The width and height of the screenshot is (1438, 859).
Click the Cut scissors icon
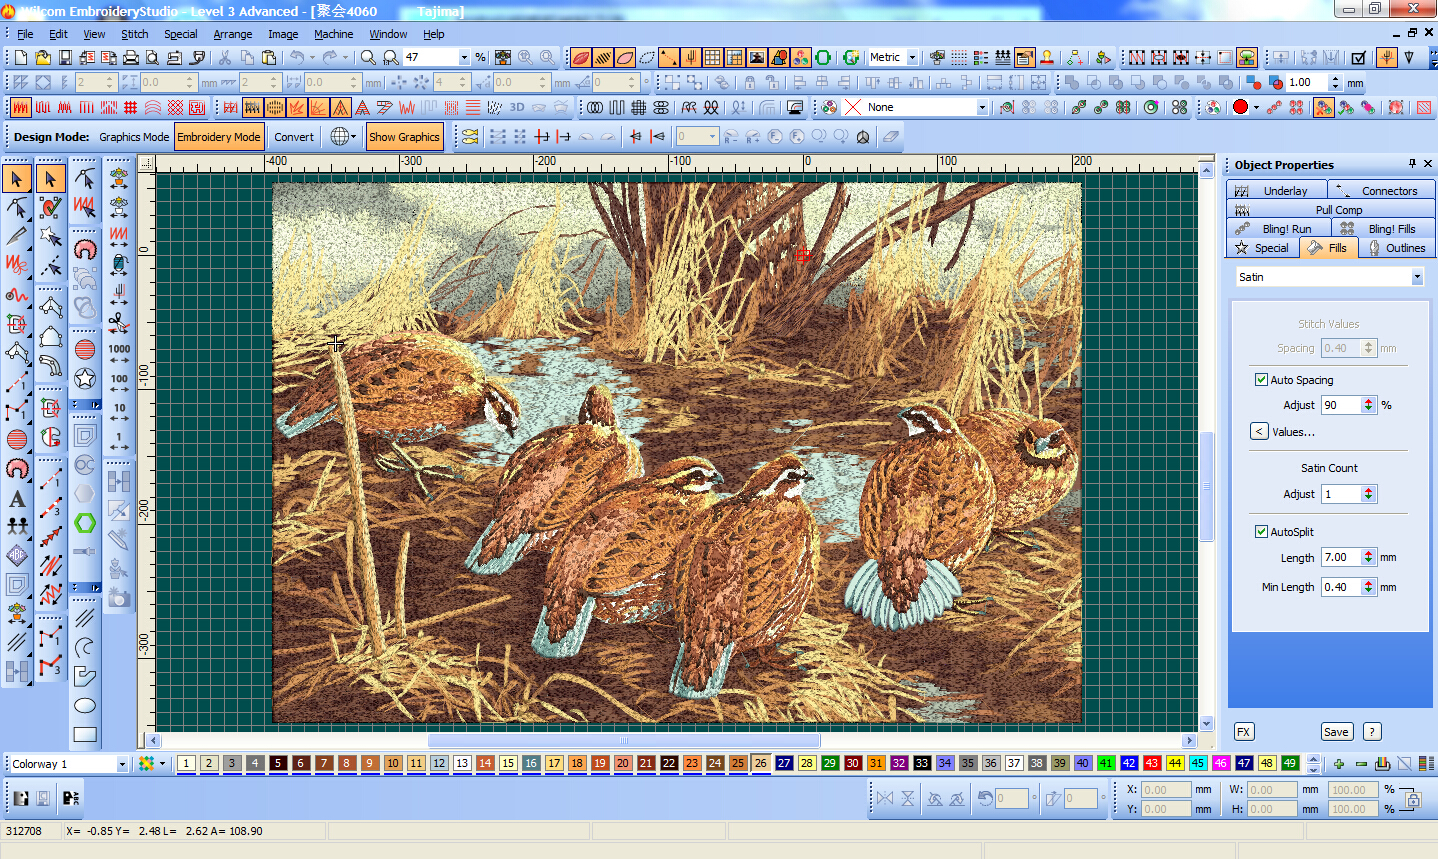pyautogui.click(x=225, y=58)
